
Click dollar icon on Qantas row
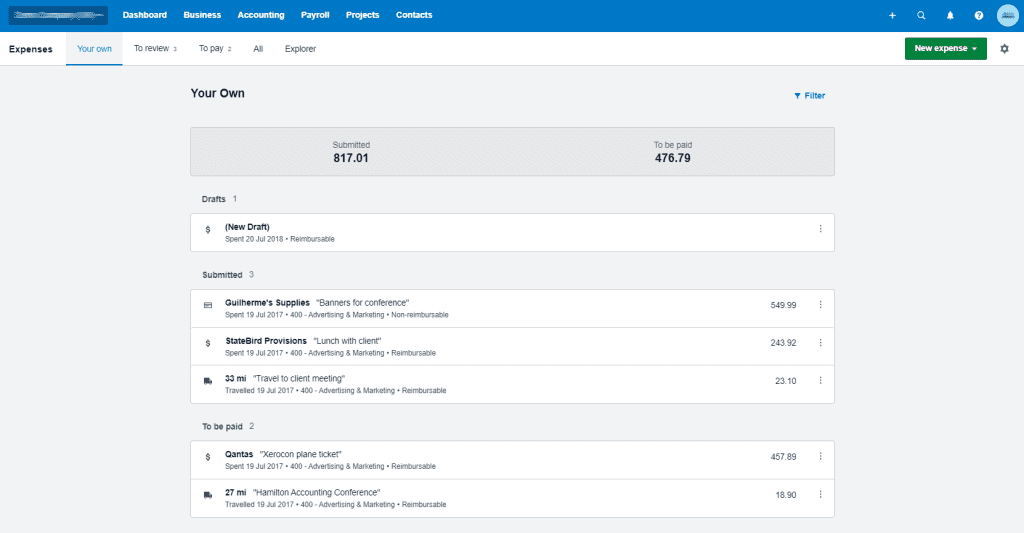tap(208, 457)
